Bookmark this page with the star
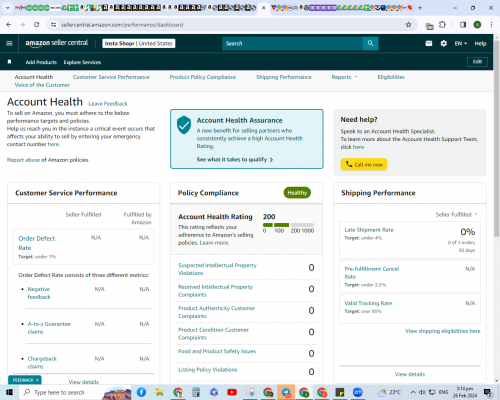500x400 pixels. pos(408,25)
